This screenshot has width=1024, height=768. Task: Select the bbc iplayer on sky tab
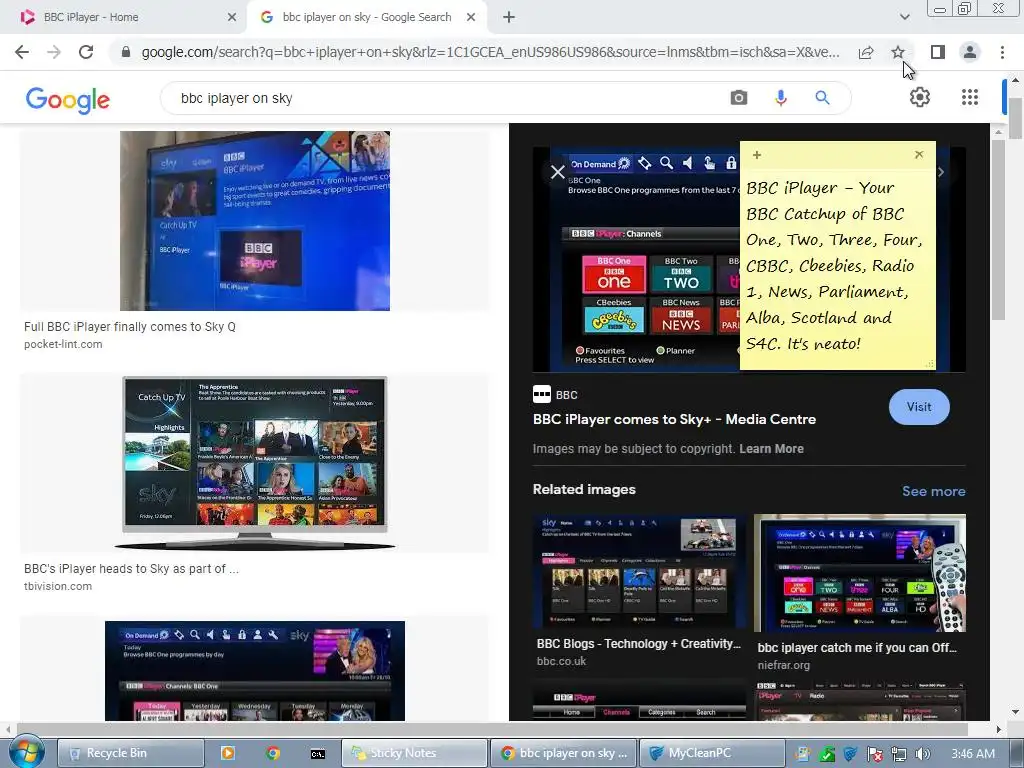[366, 18]
